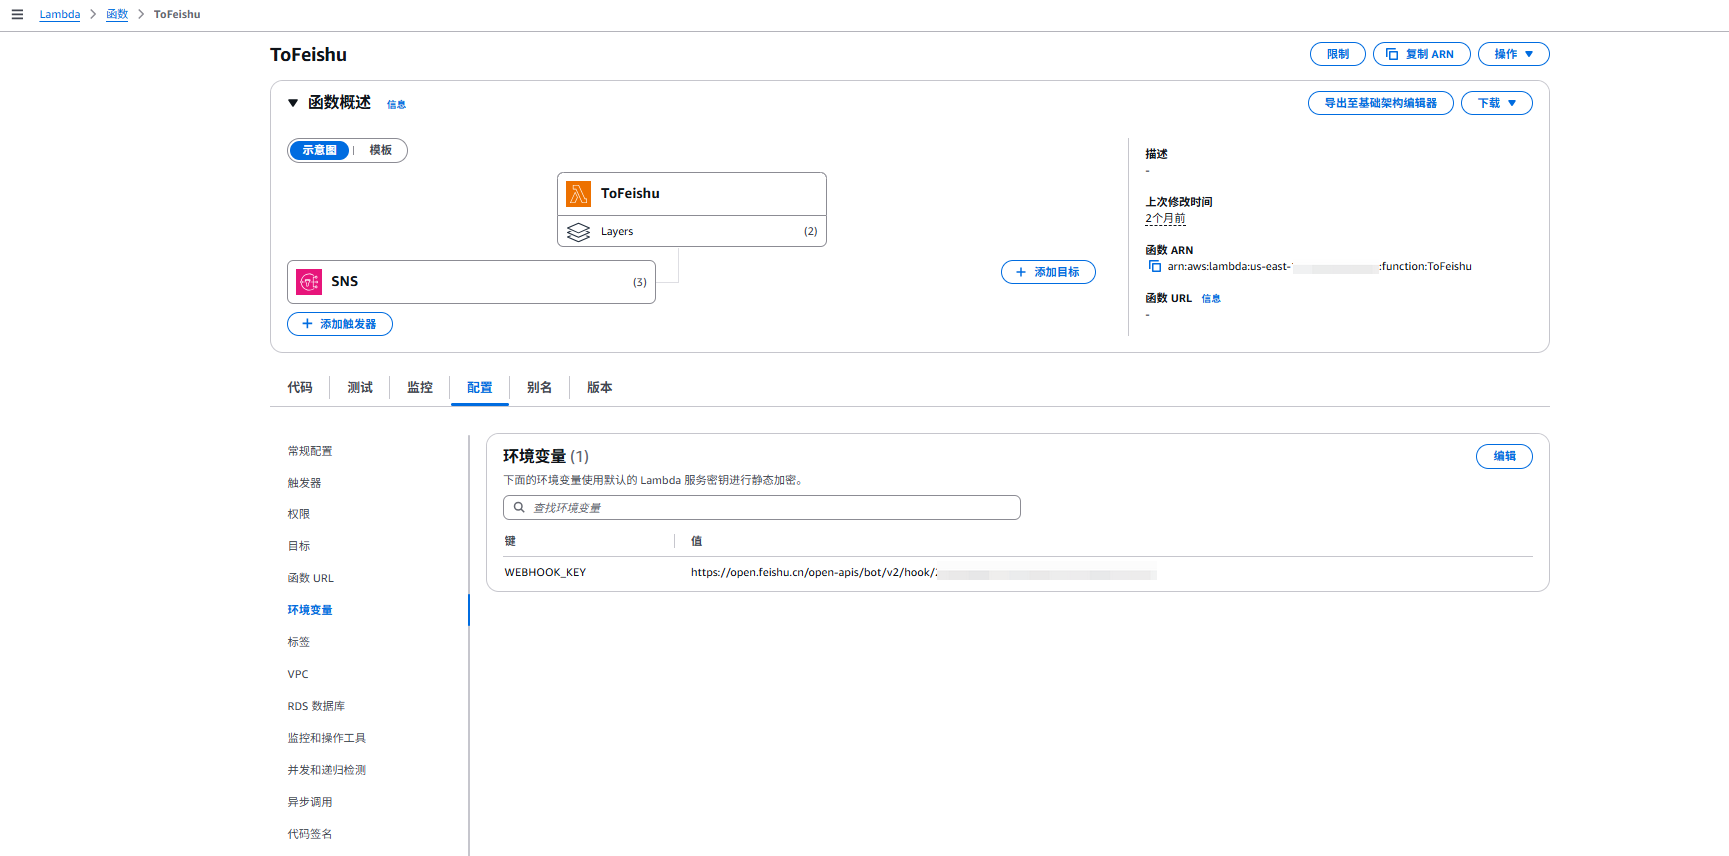Click the 2个月前 last modified text

pos(1165,218)
